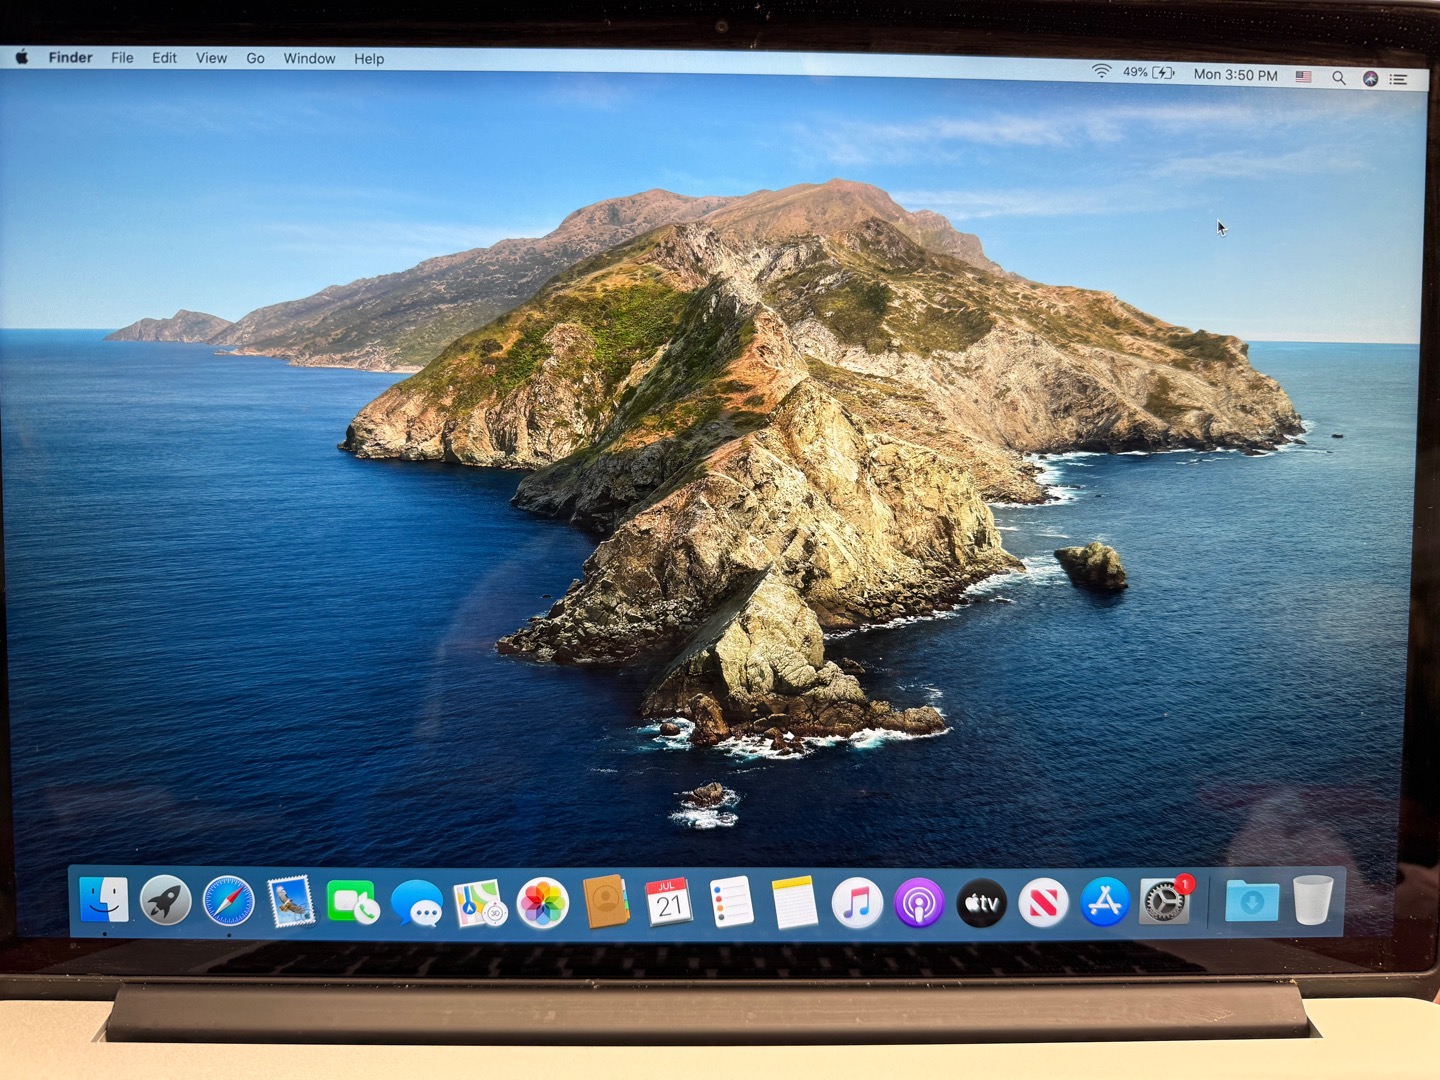The height and width of the screenshot is (1080, 1440).
Task: Open the Downloads folder stack
Action: [x=1251, y=902]
